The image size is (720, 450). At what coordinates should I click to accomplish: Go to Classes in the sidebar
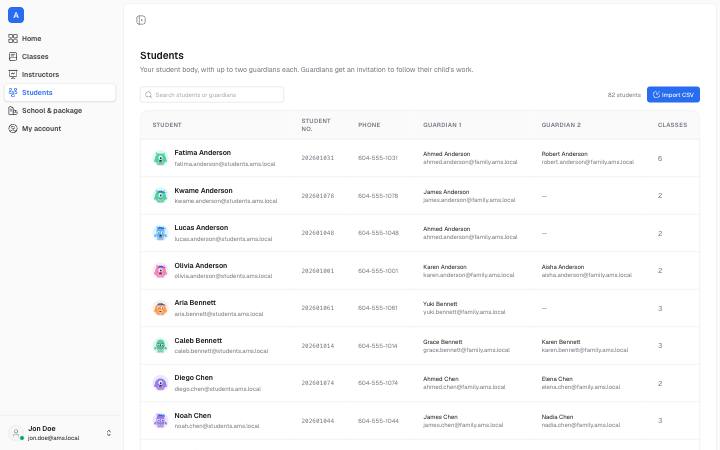click(60, 56)
